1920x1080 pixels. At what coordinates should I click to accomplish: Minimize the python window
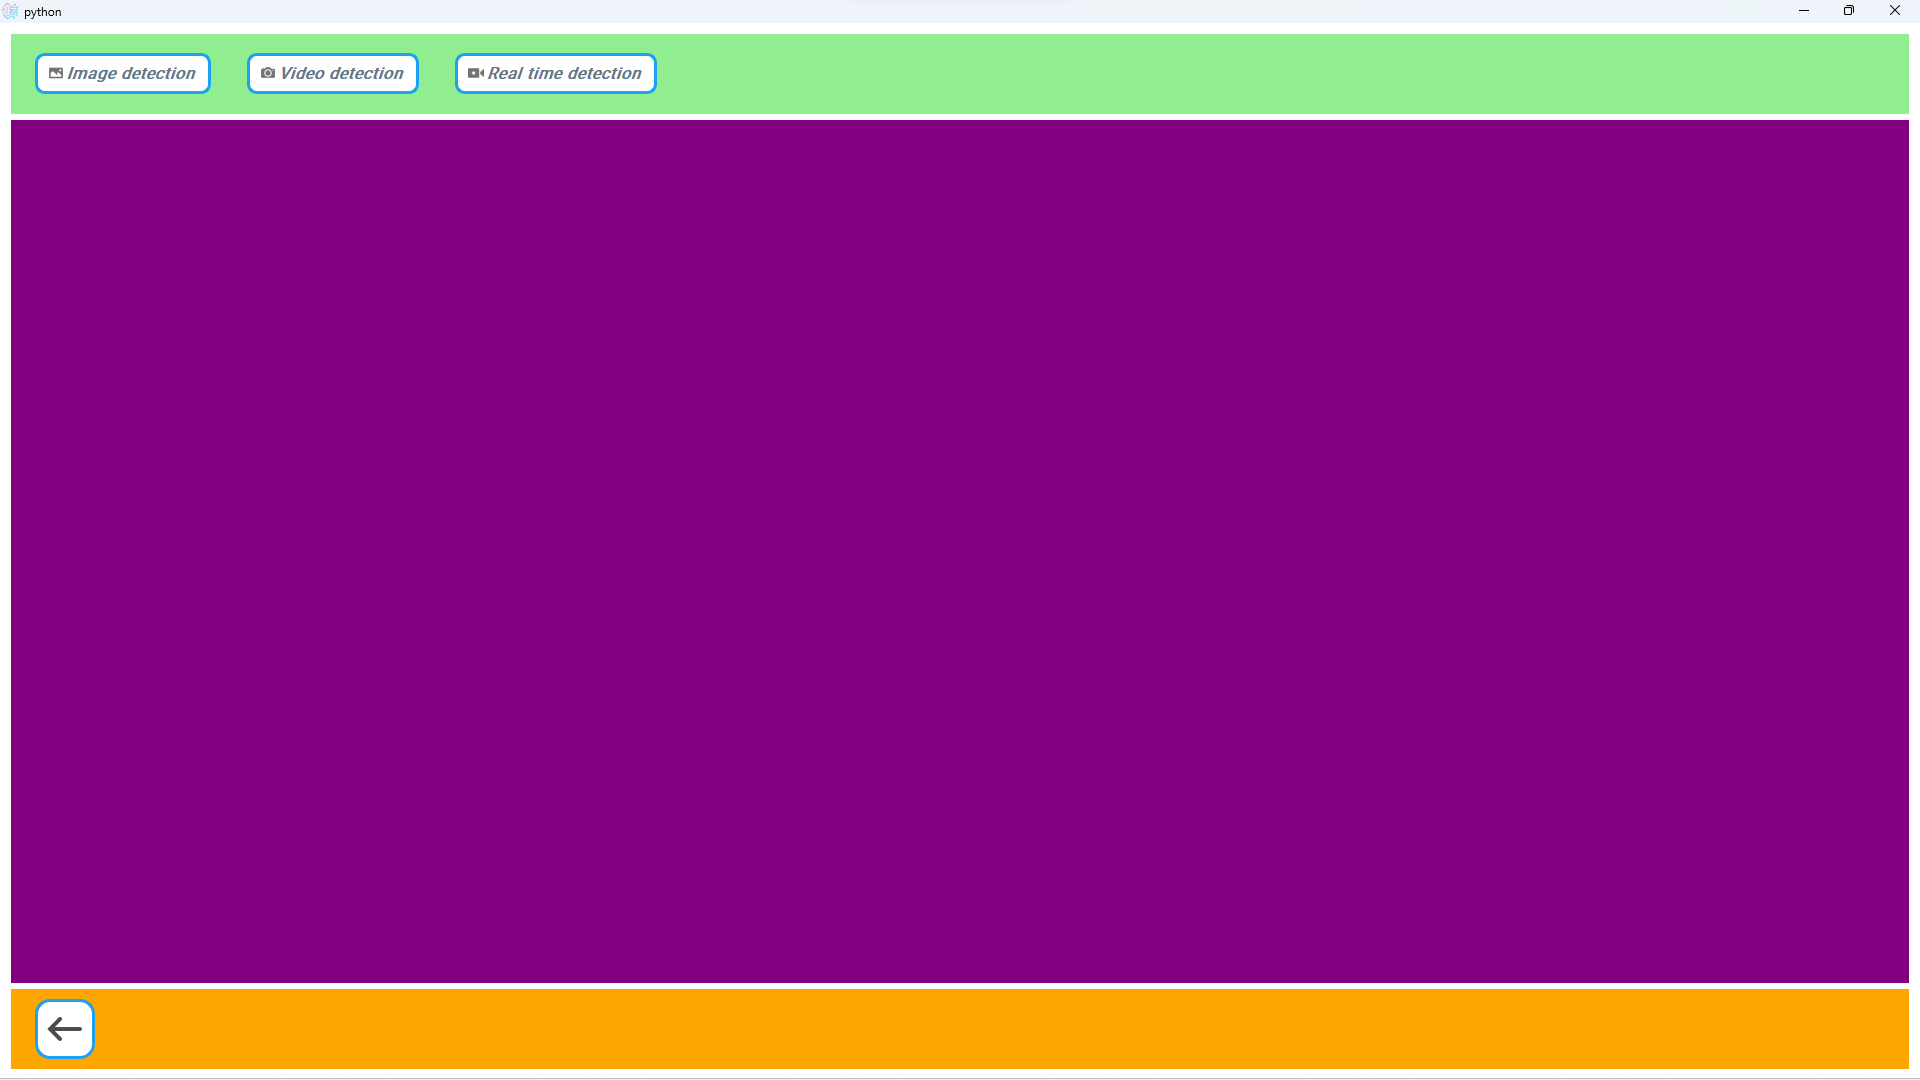[1804, 11]
